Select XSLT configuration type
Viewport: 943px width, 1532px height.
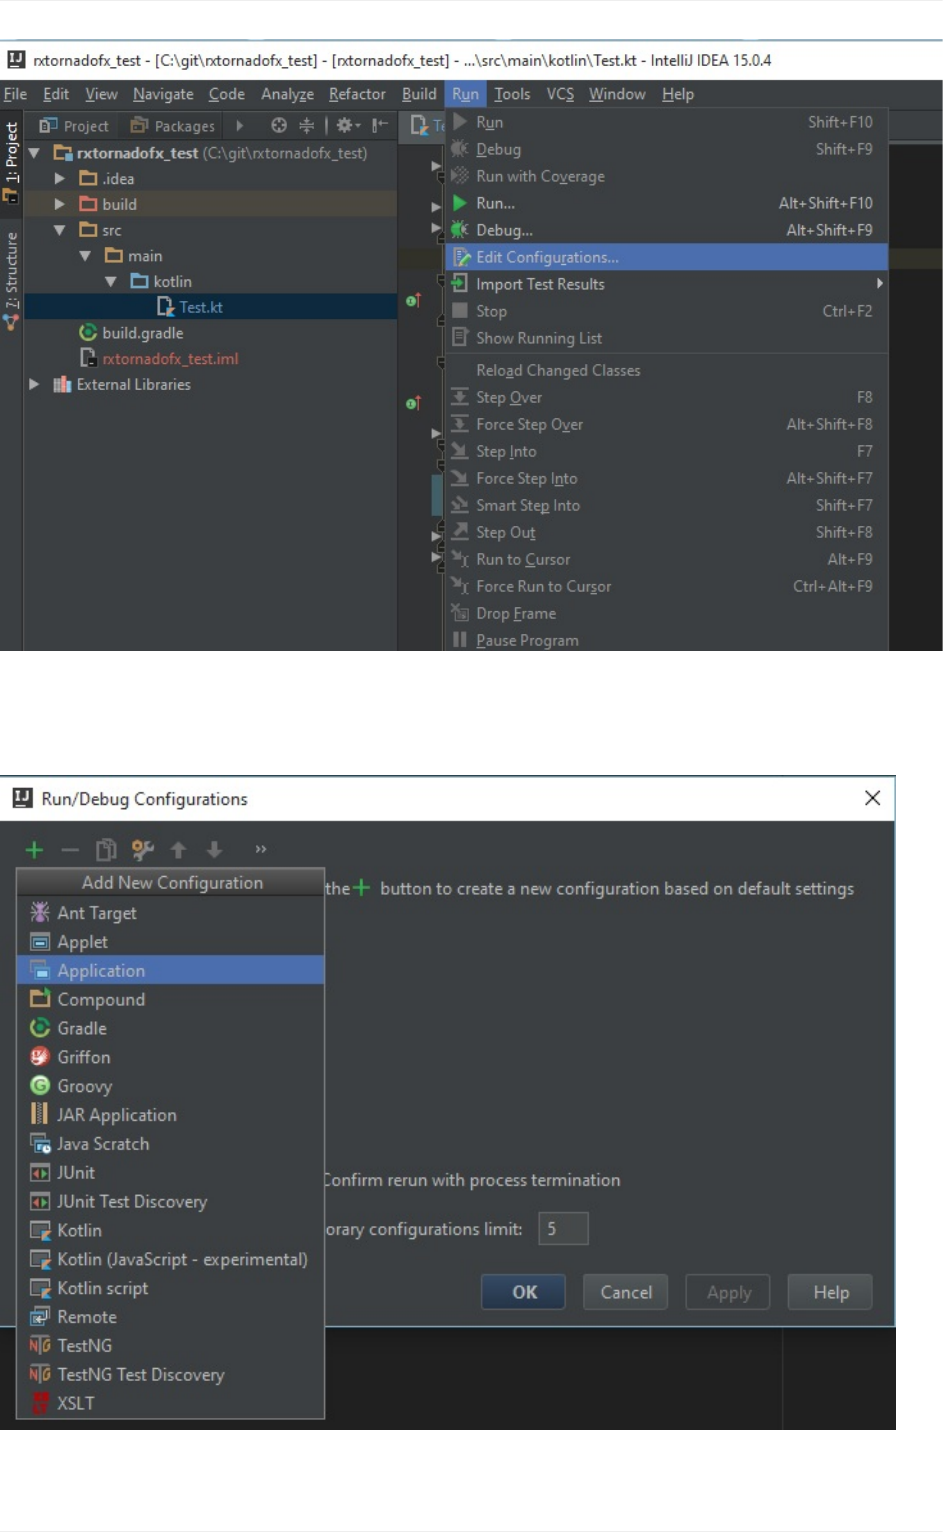[x=171, y=1403]
